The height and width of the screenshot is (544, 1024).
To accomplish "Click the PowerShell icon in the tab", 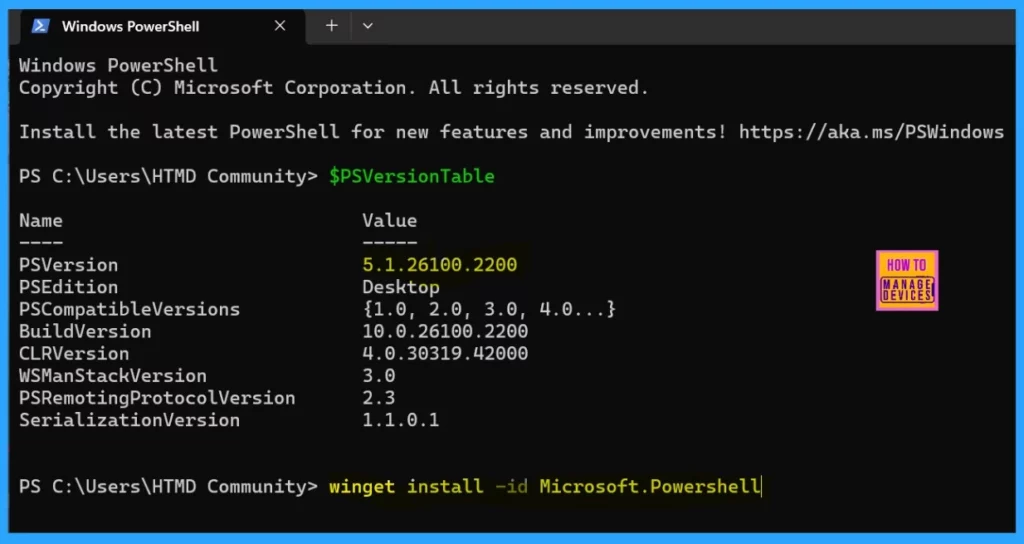I will (x=41, y=27).
